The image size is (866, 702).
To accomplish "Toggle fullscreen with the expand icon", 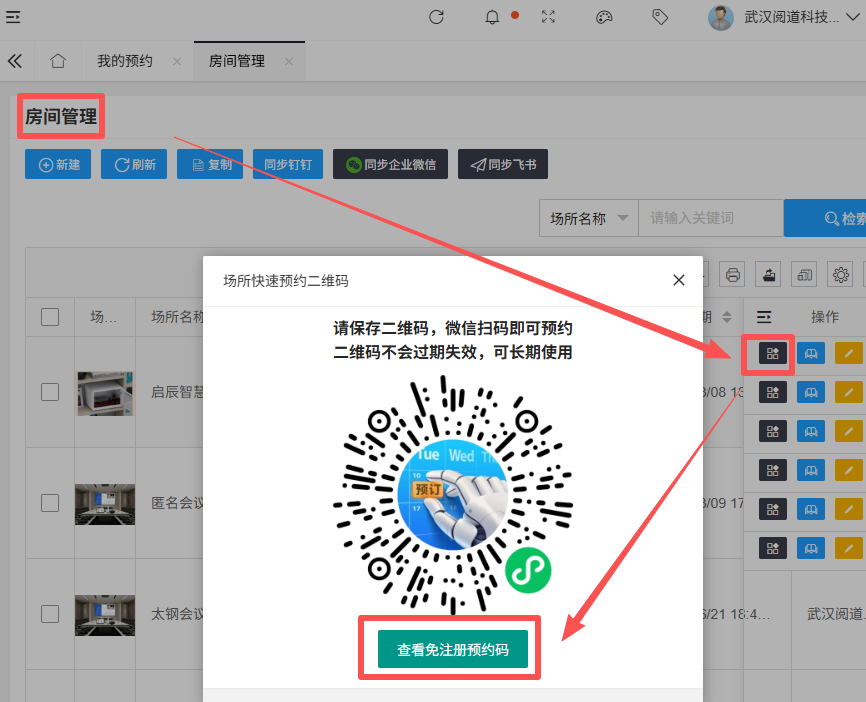I will pyautogui.click(x=548, y=17).
